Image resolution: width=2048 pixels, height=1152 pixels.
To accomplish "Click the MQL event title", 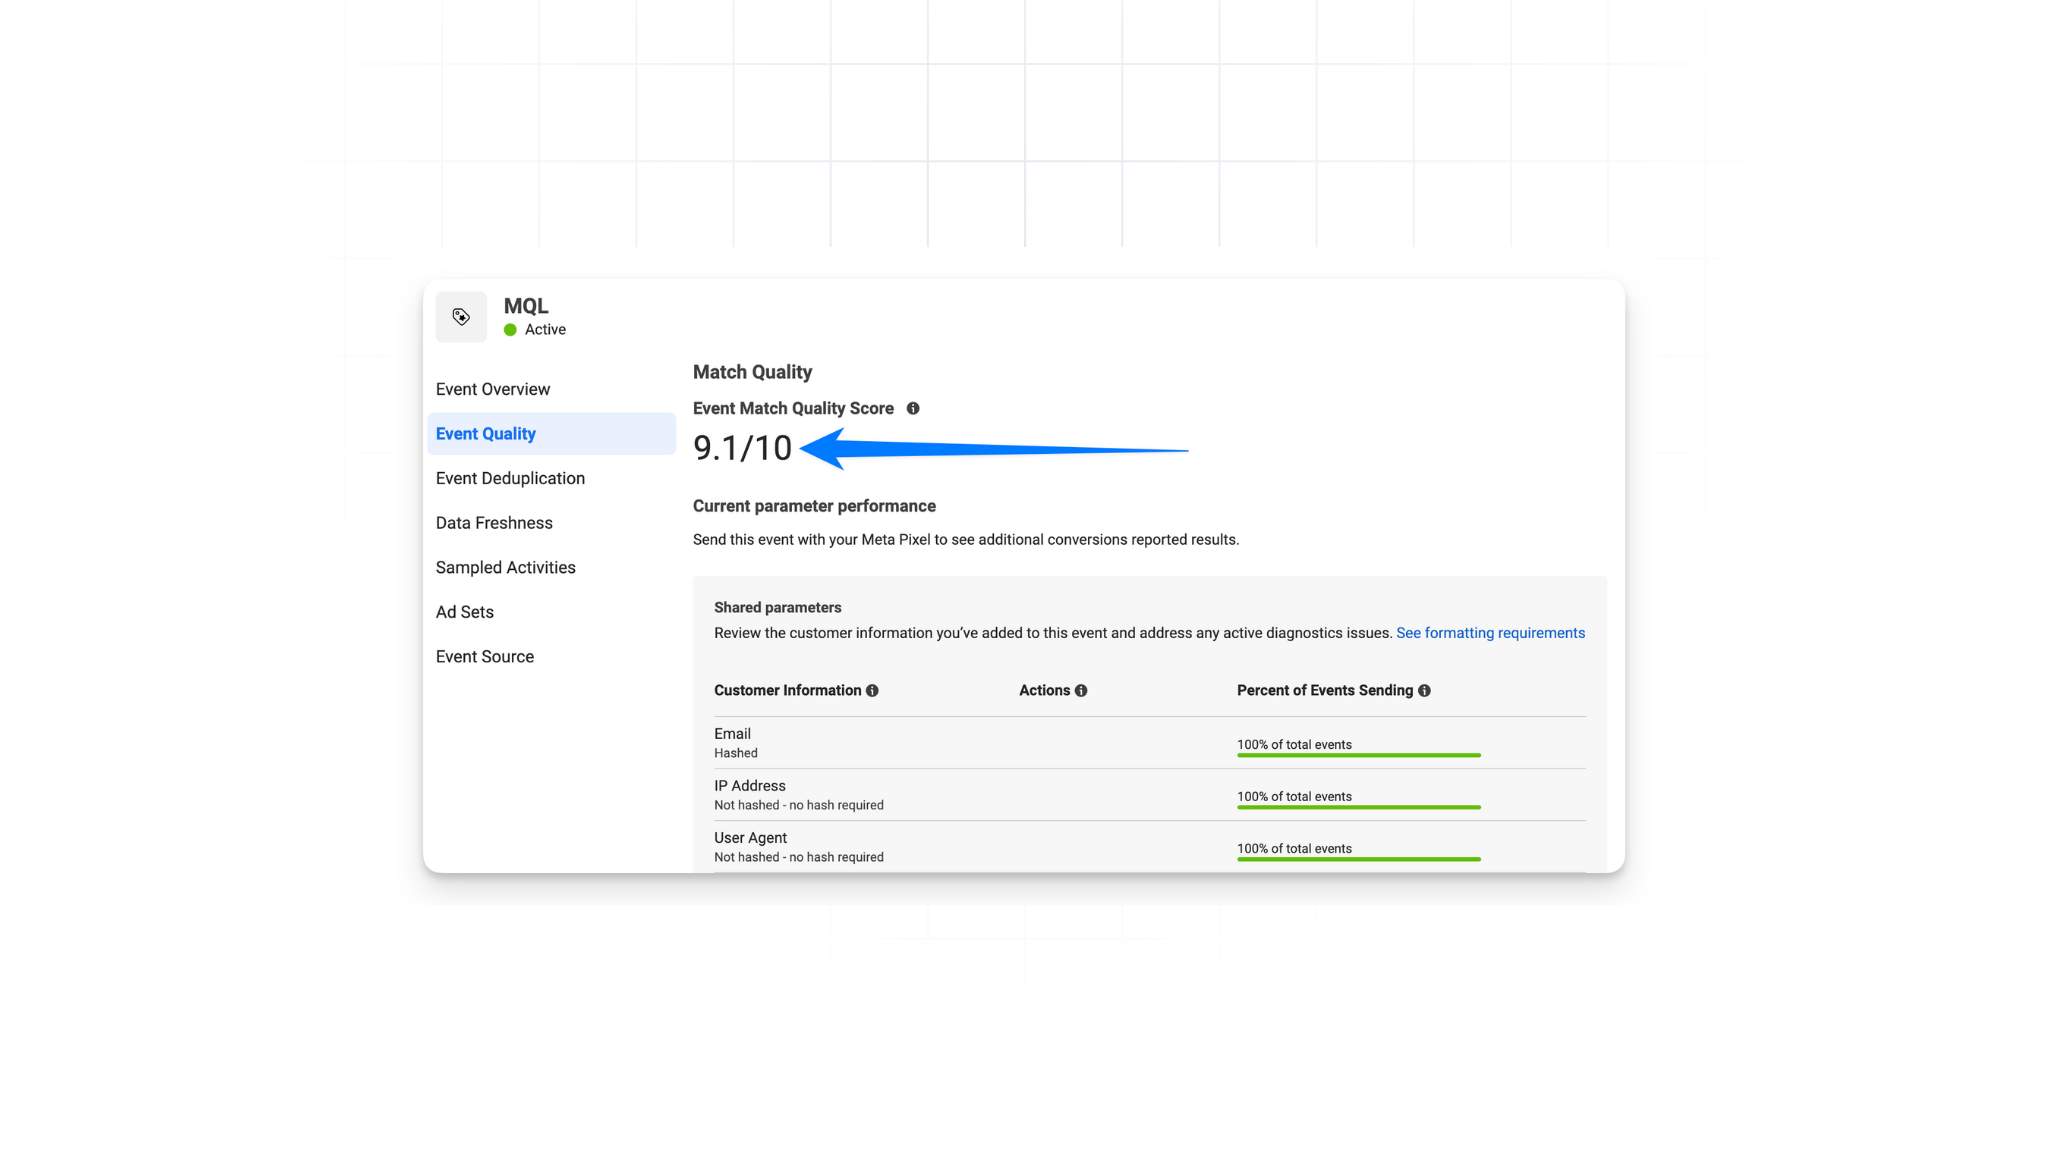I will 526,306.
